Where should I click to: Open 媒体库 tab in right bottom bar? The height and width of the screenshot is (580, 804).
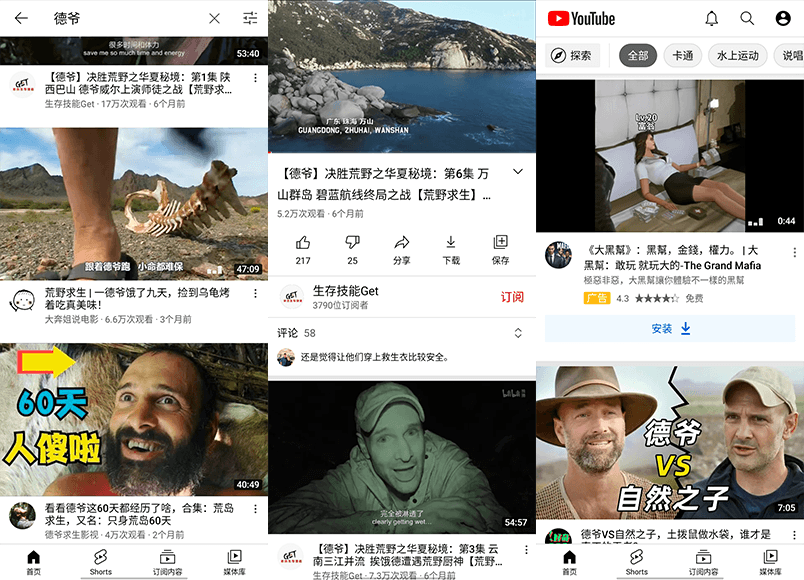click(x=770, y=563)
